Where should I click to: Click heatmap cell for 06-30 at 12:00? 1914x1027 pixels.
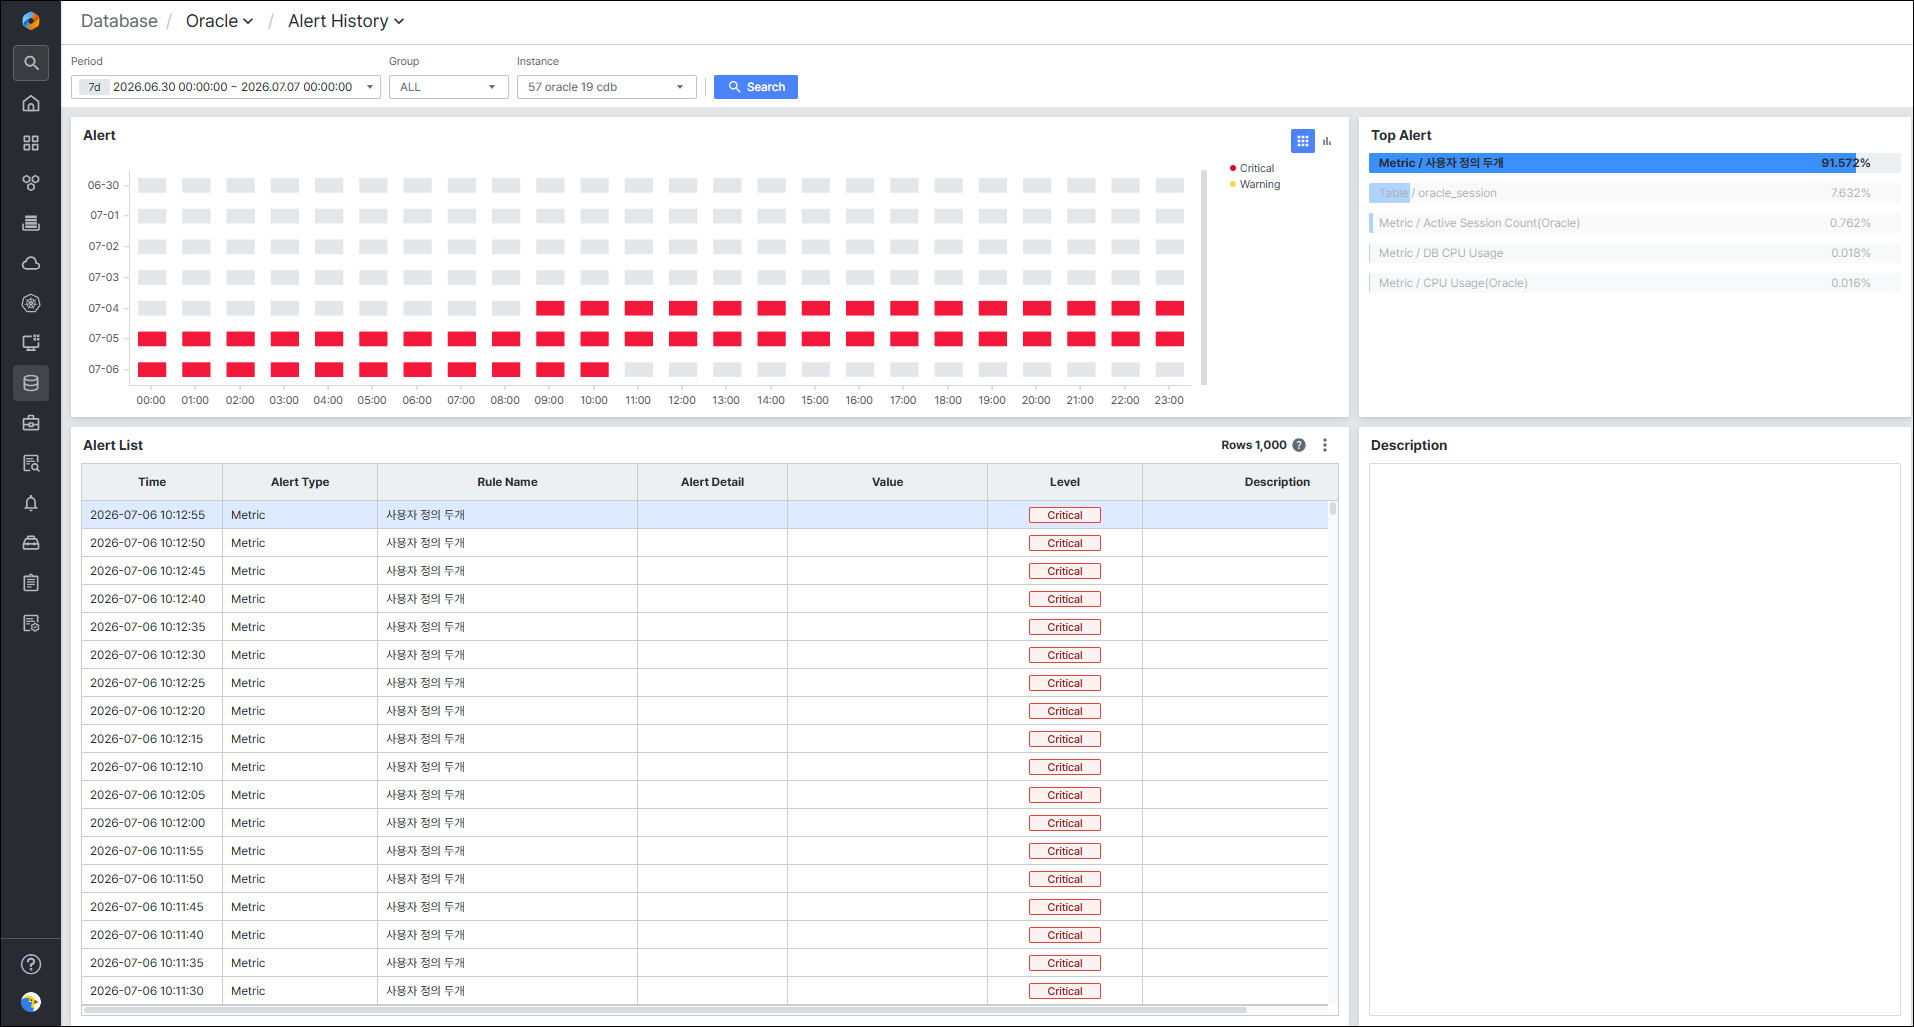(683, 185)
